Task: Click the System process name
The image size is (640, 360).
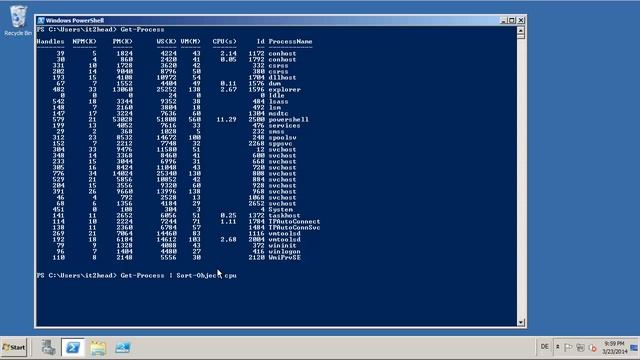Action: click(x=280, y=209)
